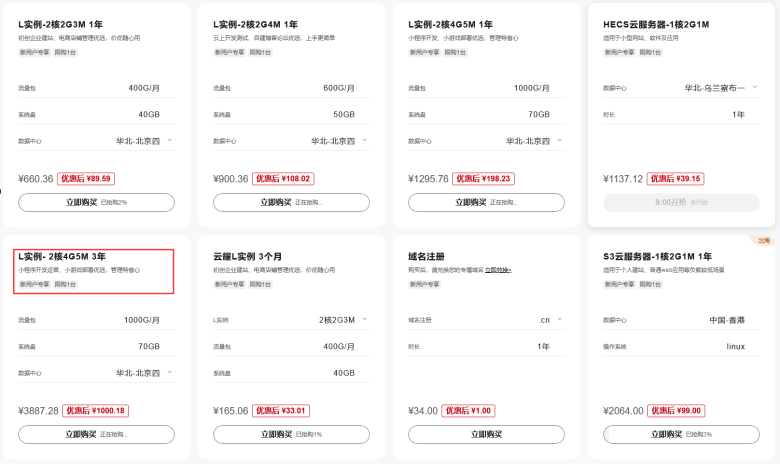Screen dimensions: 780x464
Task: Click 立即购买 for L实例-2核2G4M 1年
Action: (292, 202)
